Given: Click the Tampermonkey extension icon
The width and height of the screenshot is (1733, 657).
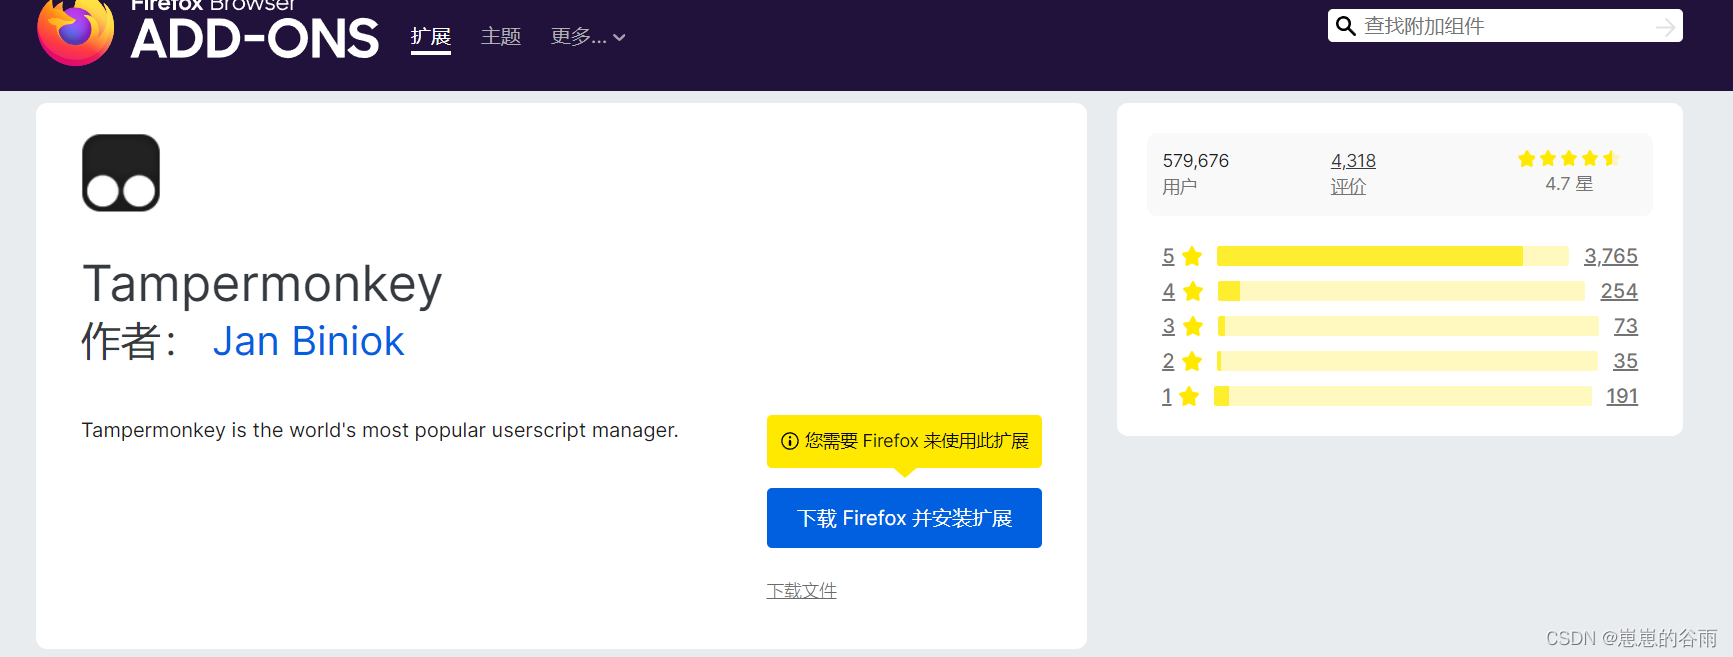Looking at the screenshot, I should pyautogui.click(x=121, y=173).
